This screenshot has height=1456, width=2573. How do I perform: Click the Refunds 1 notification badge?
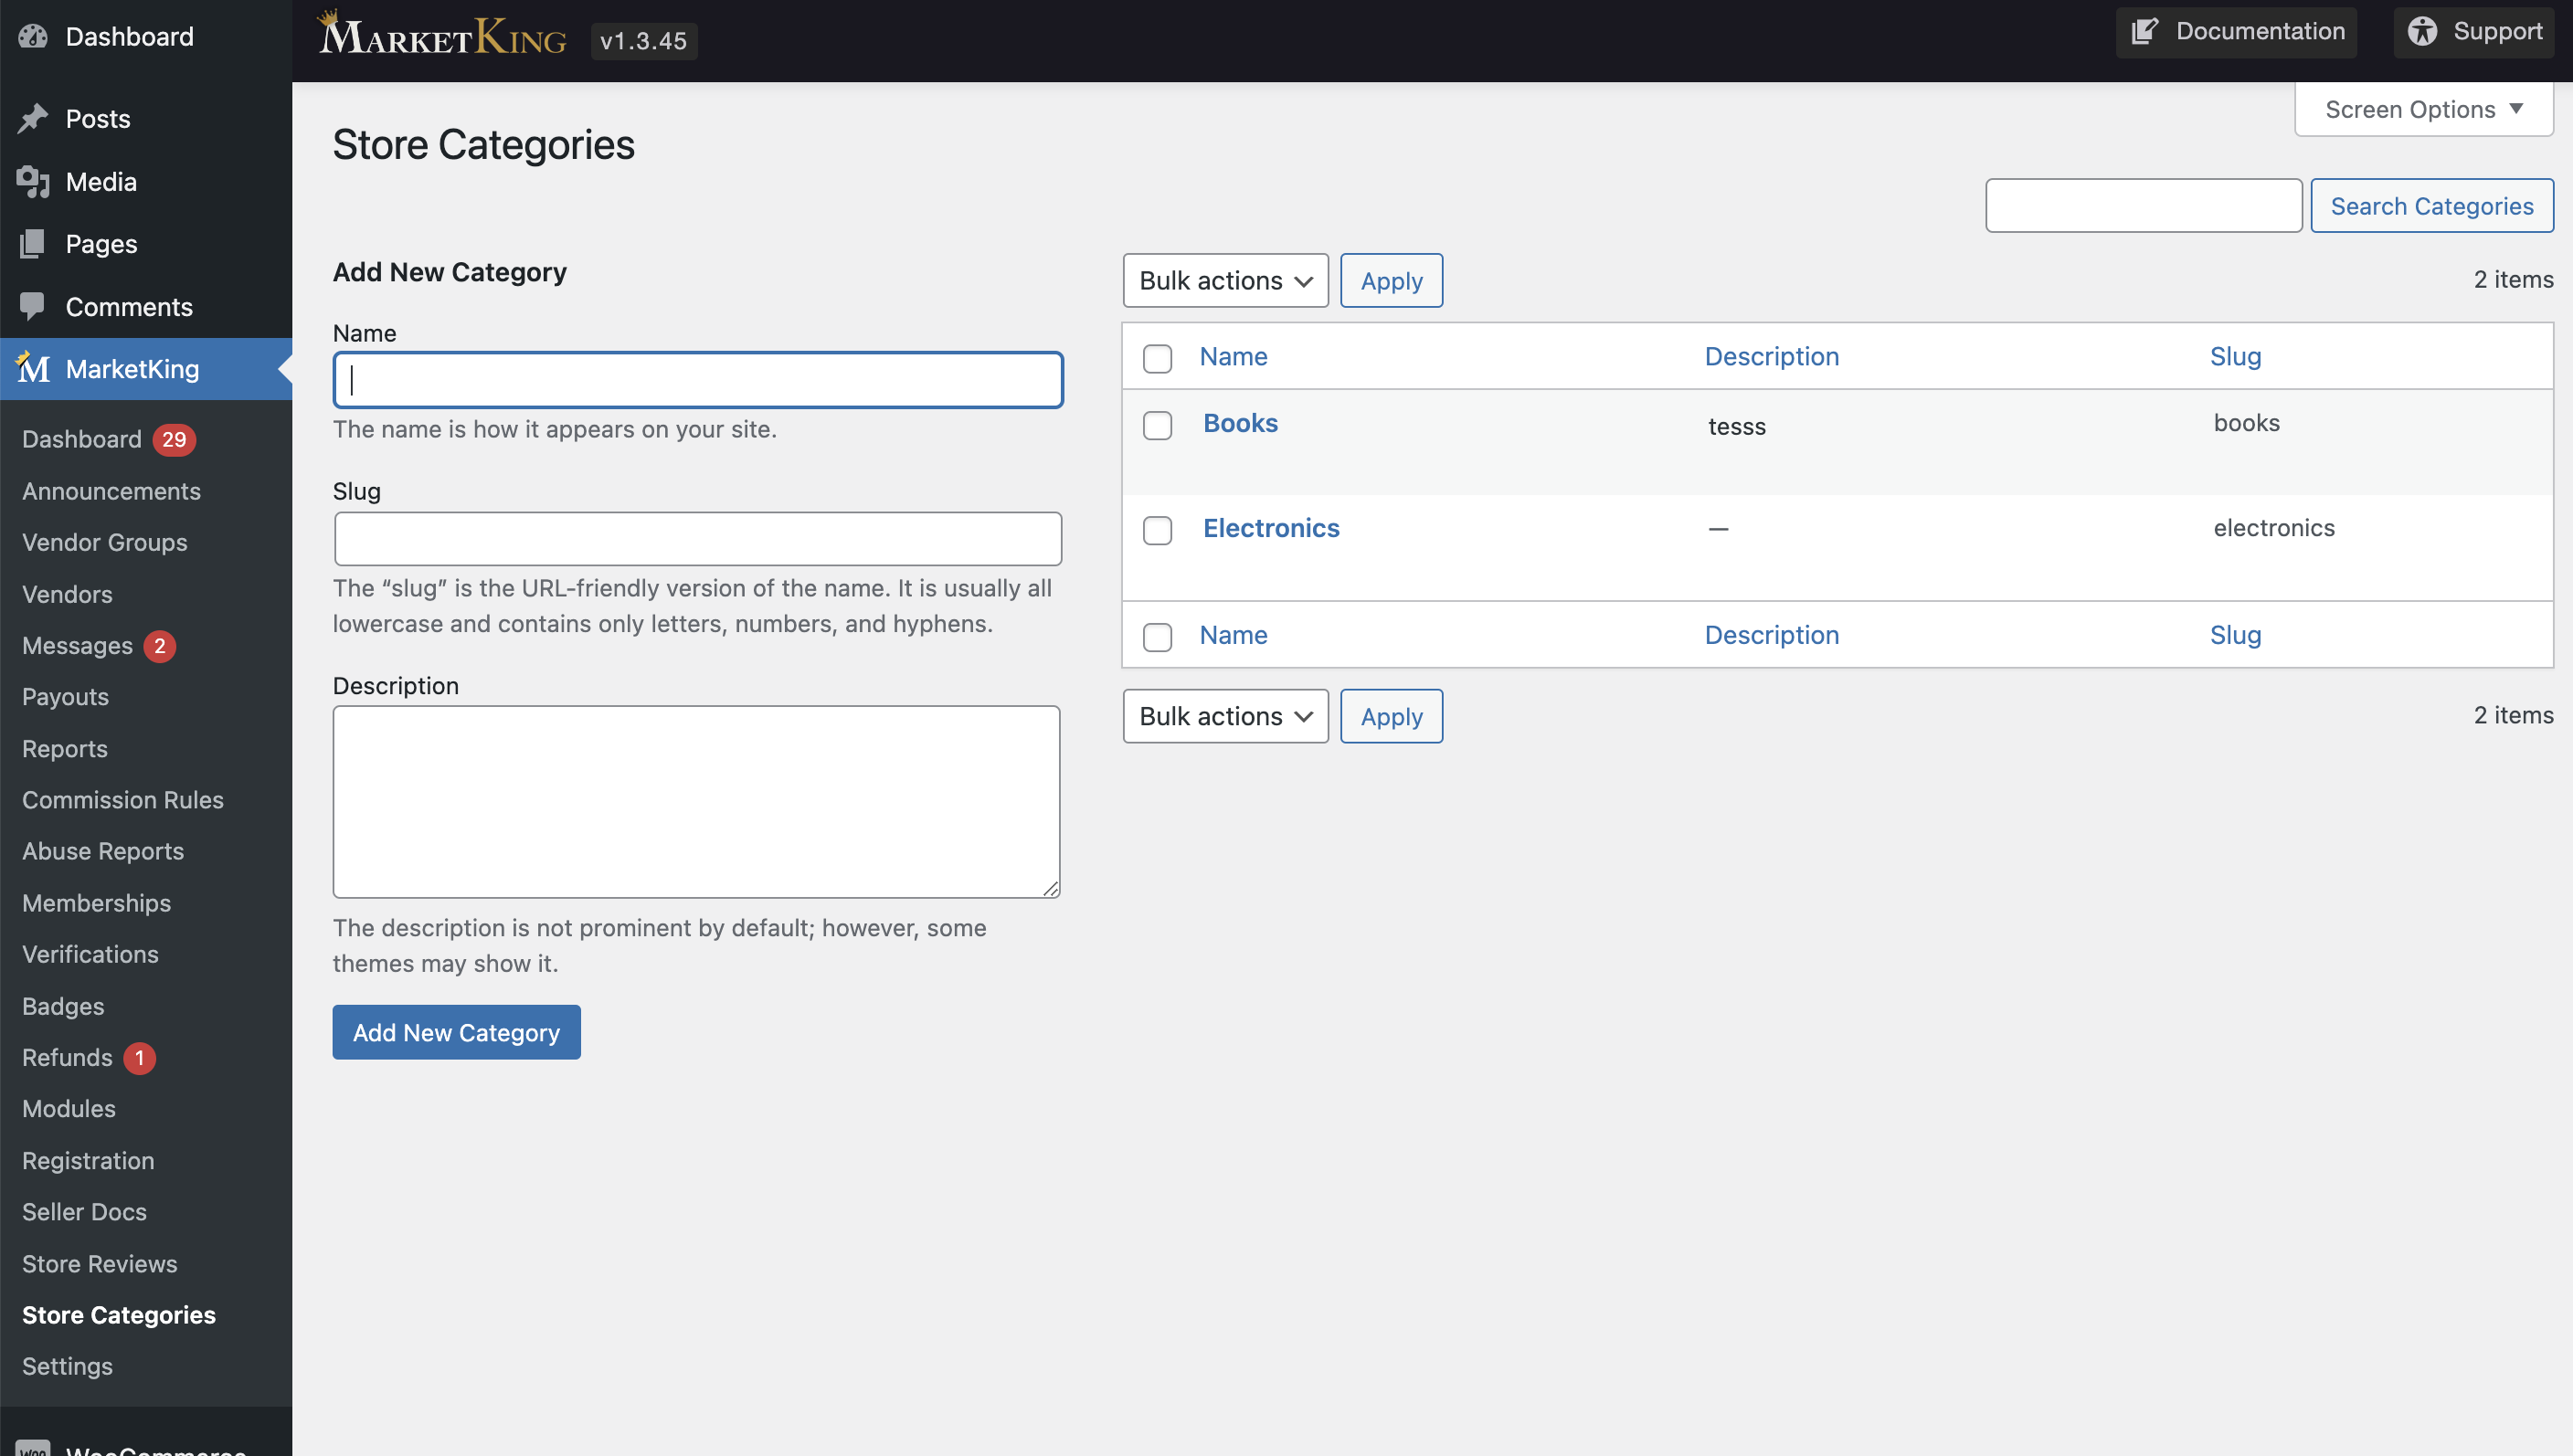pyautogui.click(x=139, y=1058)
